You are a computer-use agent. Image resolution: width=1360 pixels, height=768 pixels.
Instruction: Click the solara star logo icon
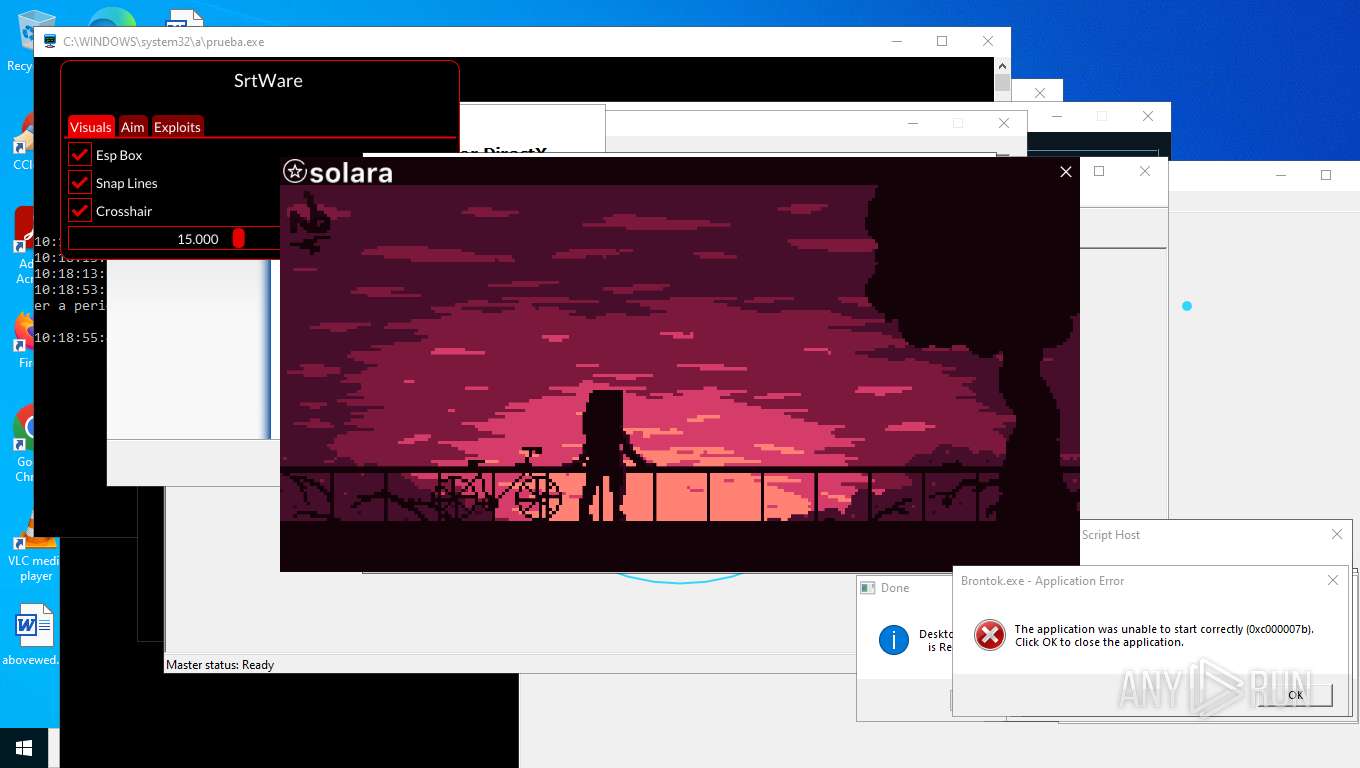[x=294, y=171]
